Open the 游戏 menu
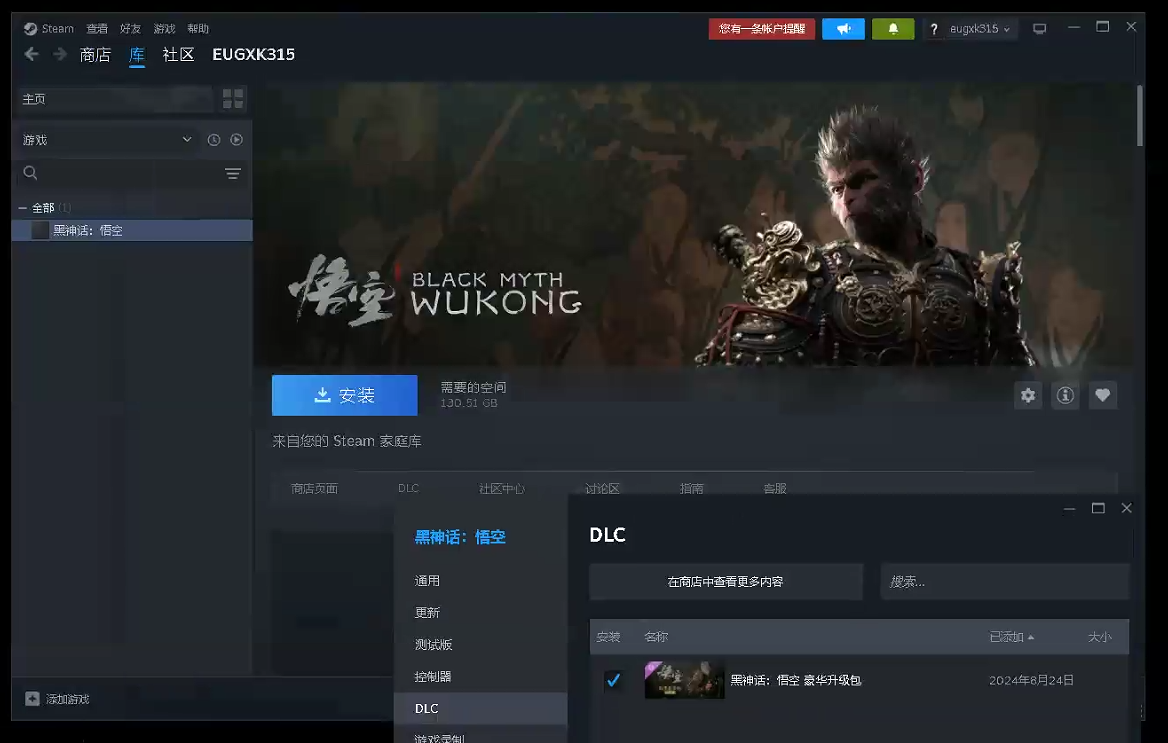Screen dimensions: 1168x743 [164, 28]
